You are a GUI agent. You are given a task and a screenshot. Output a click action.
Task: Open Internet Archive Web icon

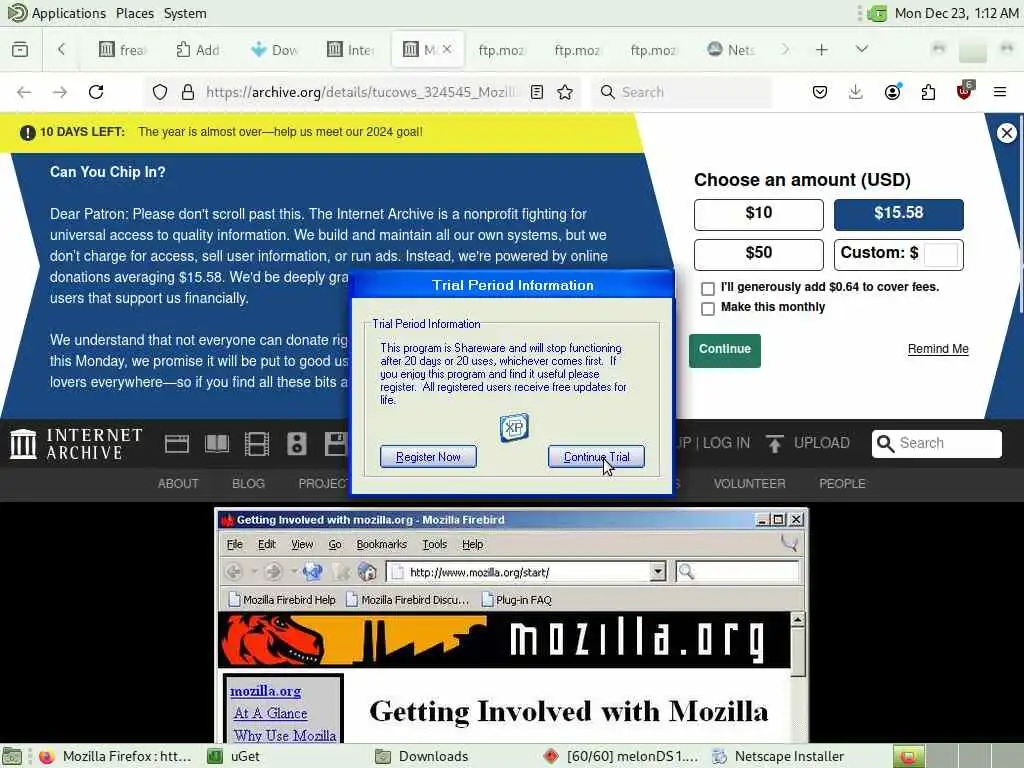click(177, 444)
